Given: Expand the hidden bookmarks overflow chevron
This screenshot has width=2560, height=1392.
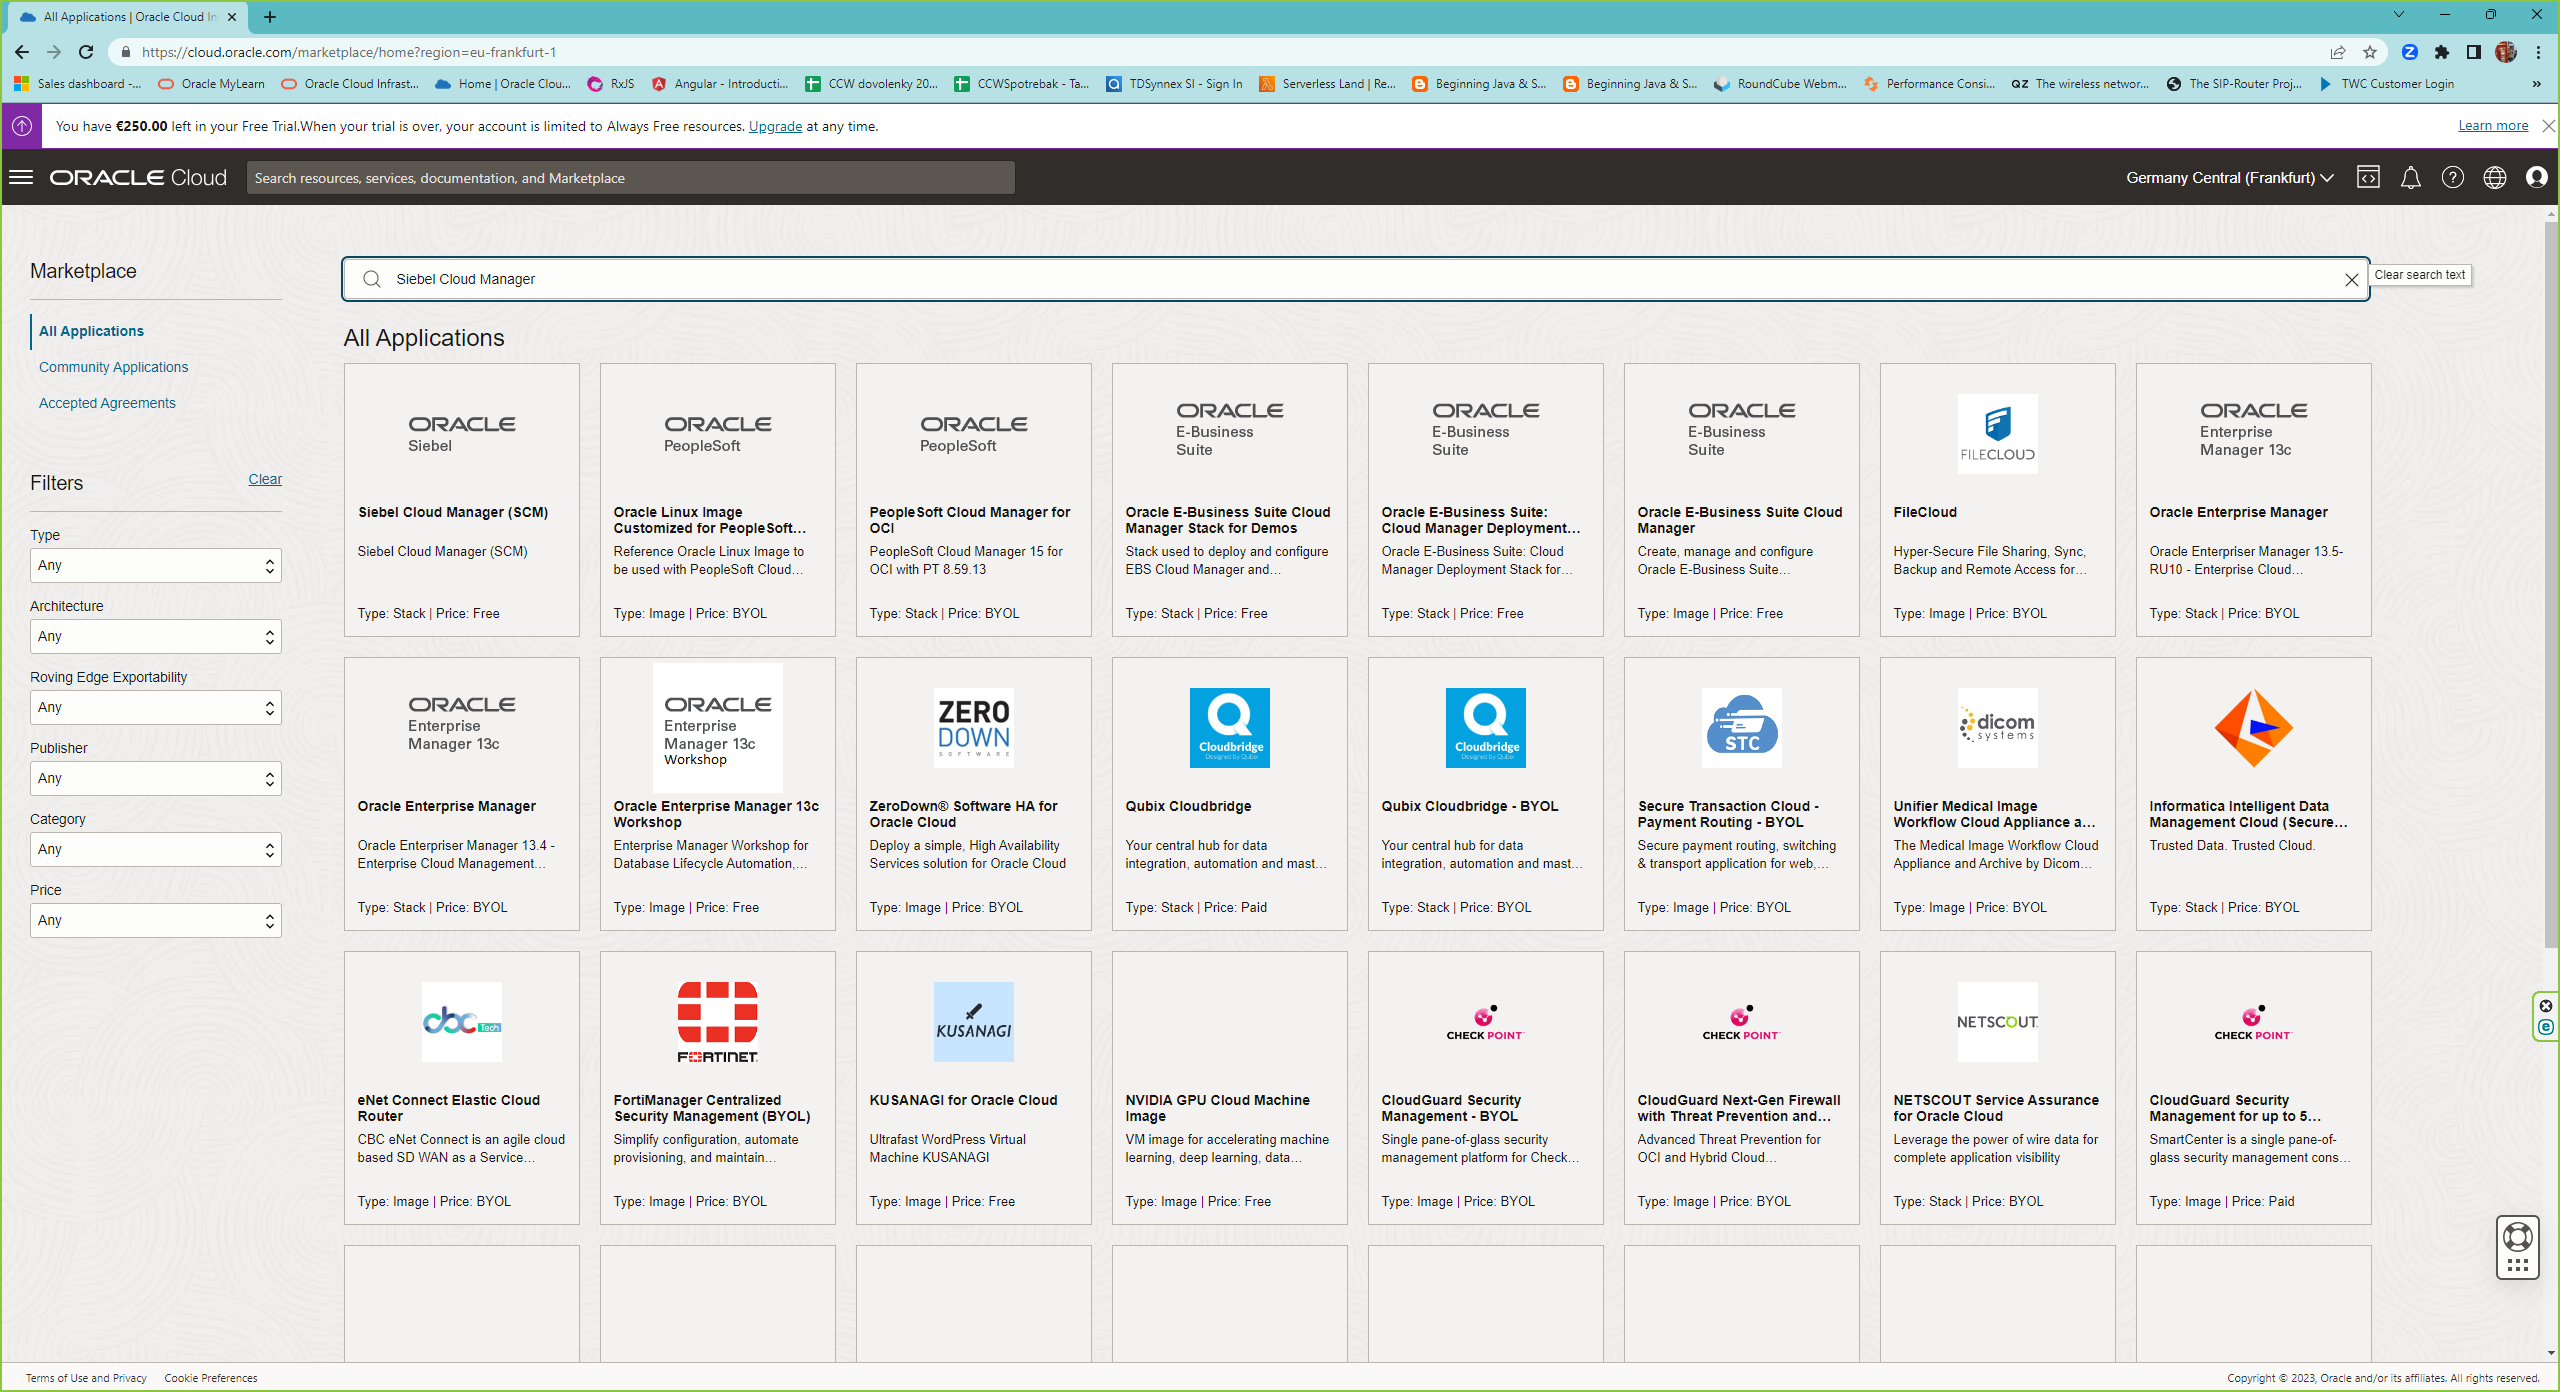Looking at the screenshot, I should pos(2537,84).
